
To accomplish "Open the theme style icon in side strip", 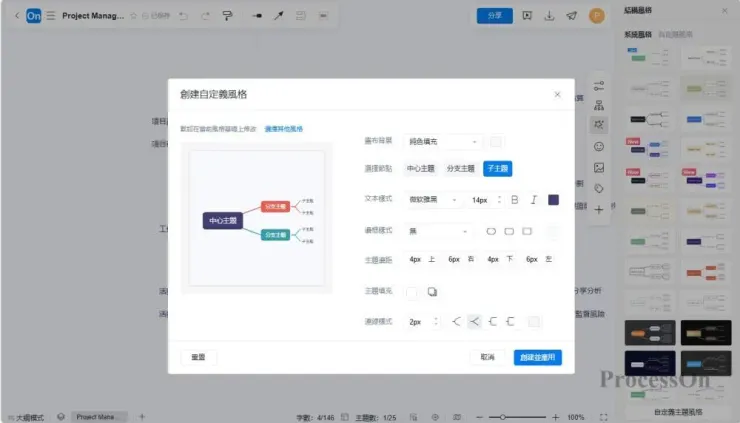I will point(599,125).
